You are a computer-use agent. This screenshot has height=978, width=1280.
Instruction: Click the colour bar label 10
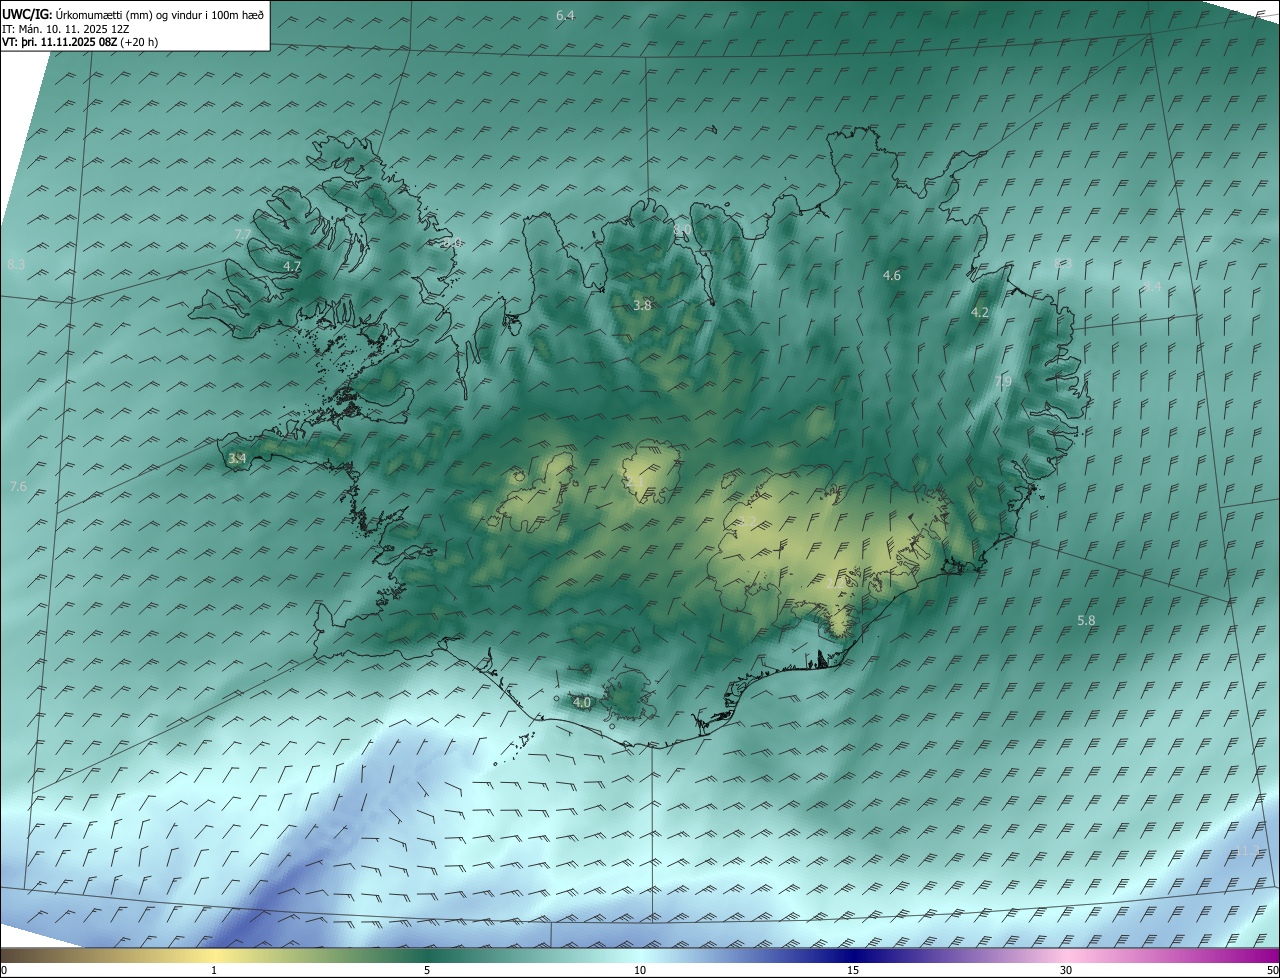point(640,970)
